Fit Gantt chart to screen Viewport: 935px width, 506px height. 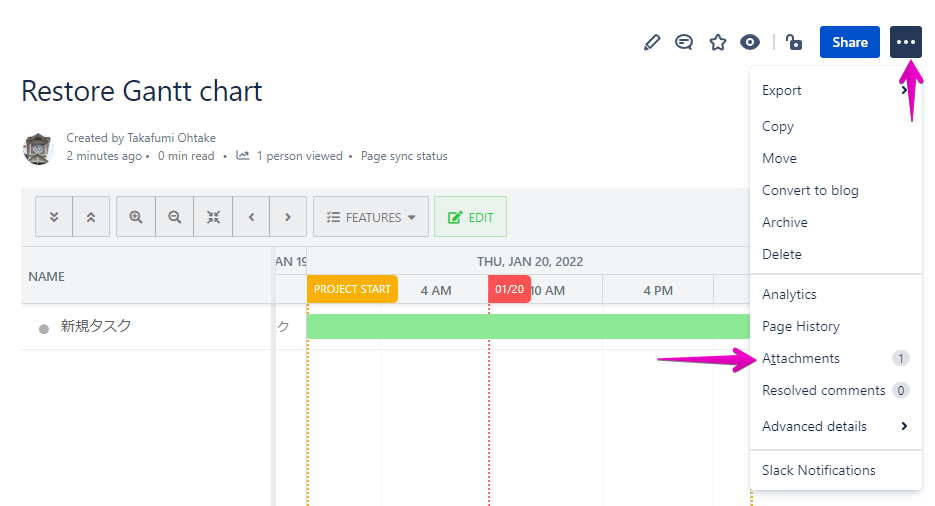point(213,217)
